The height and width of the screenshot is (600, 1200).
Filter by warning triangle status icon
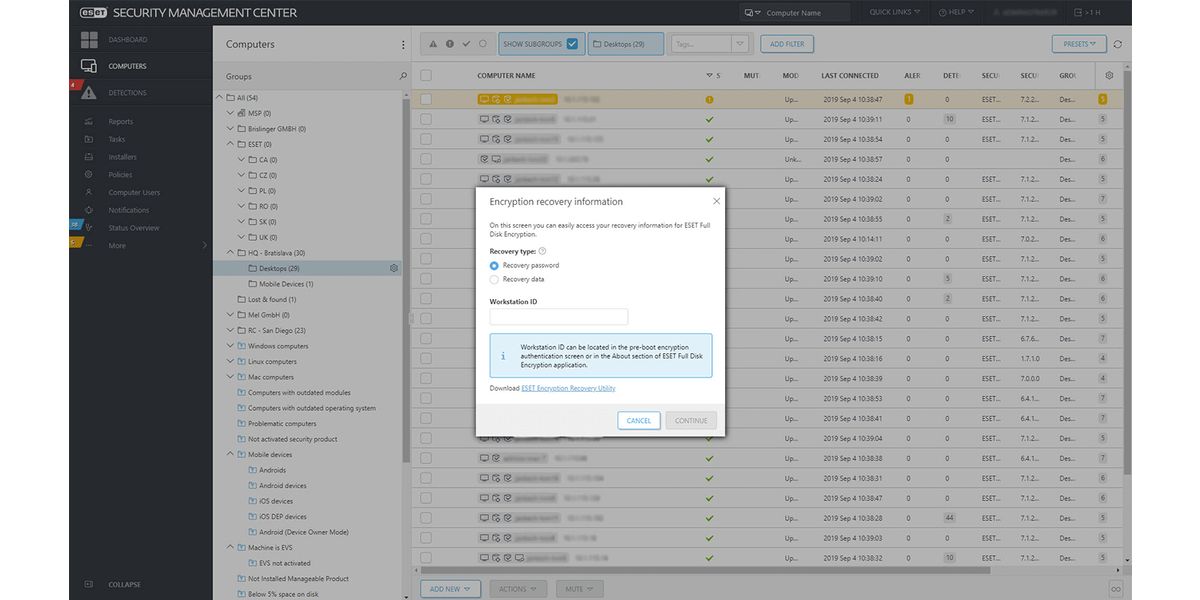click(433, 44)
